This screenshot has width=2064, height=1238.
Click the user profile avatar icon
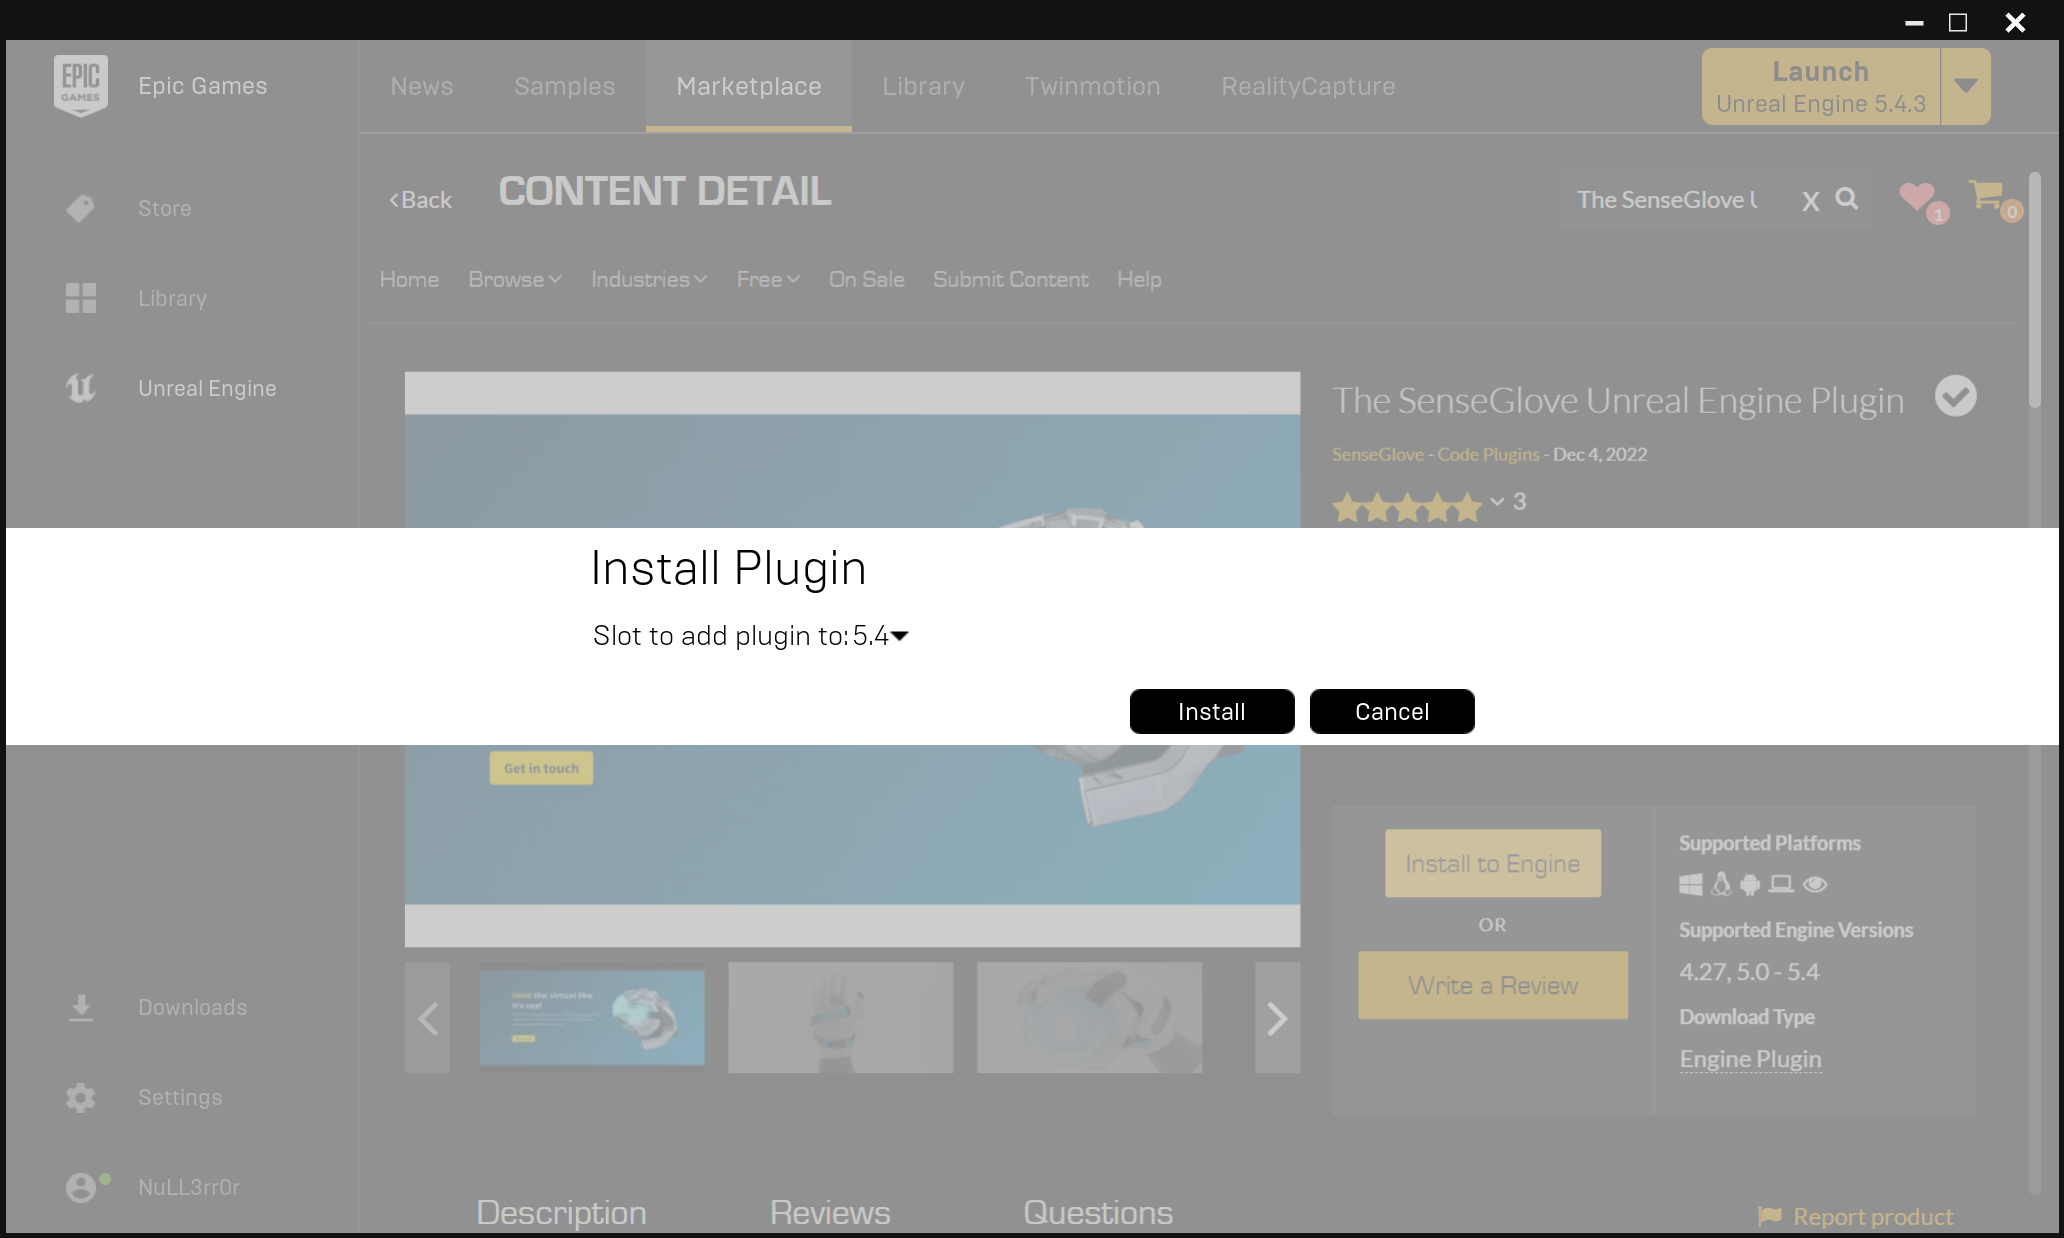pos(83,1186)
